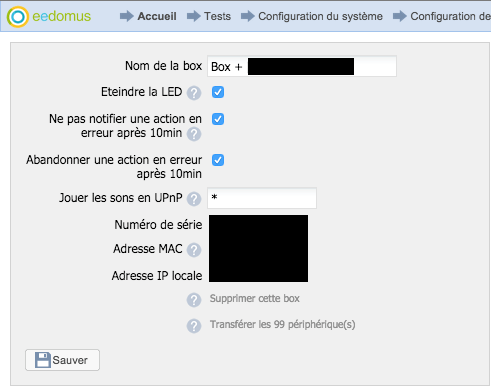Image resolution: width=491 pixels, height=386 pixels.
Task: Focus the Nom de la box text field
Action: pos(302,66)
